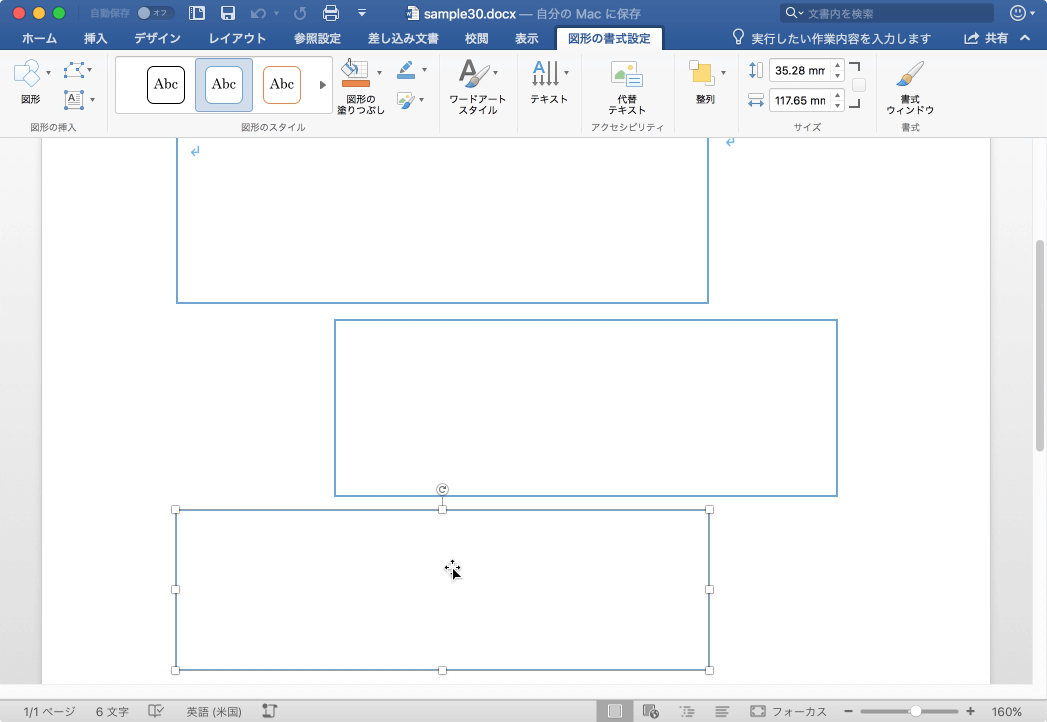1047x722 pixels.
Task: Click the zoom slider handle
Action: point(916,711)
